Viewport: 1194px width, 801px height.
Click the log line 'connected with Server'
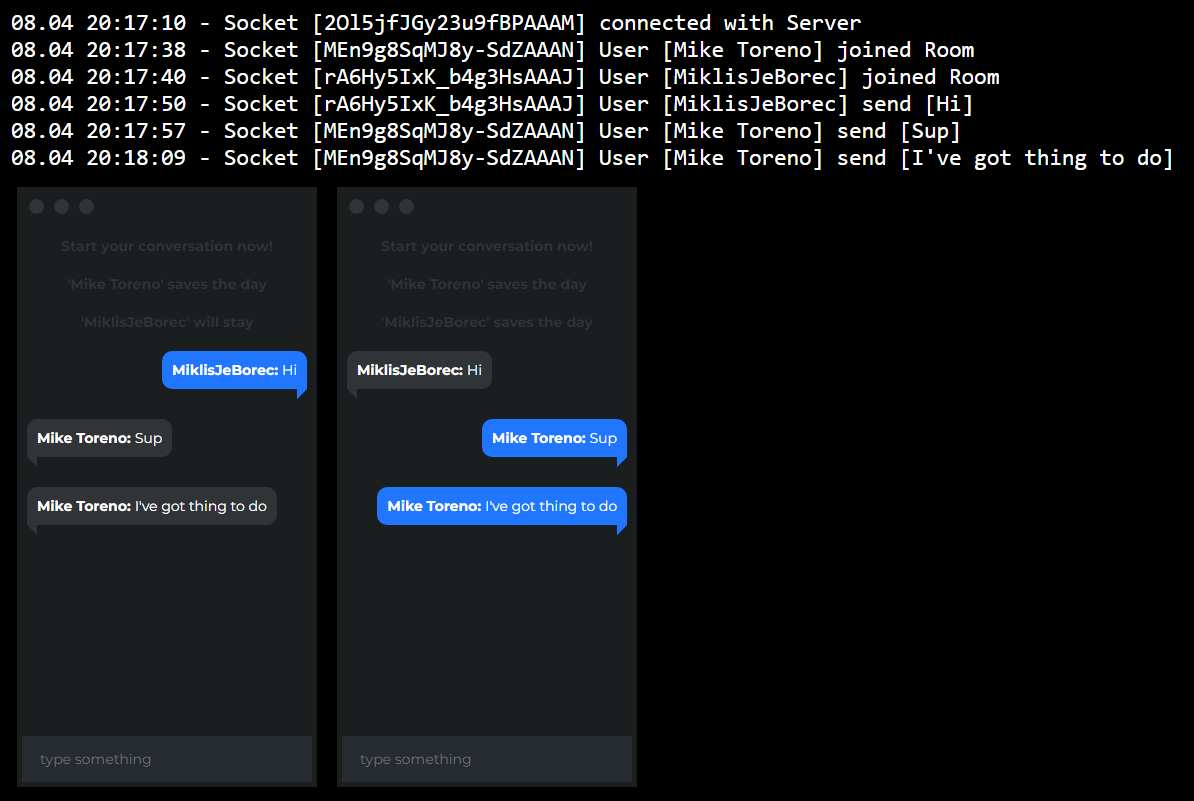click(436, 23)
